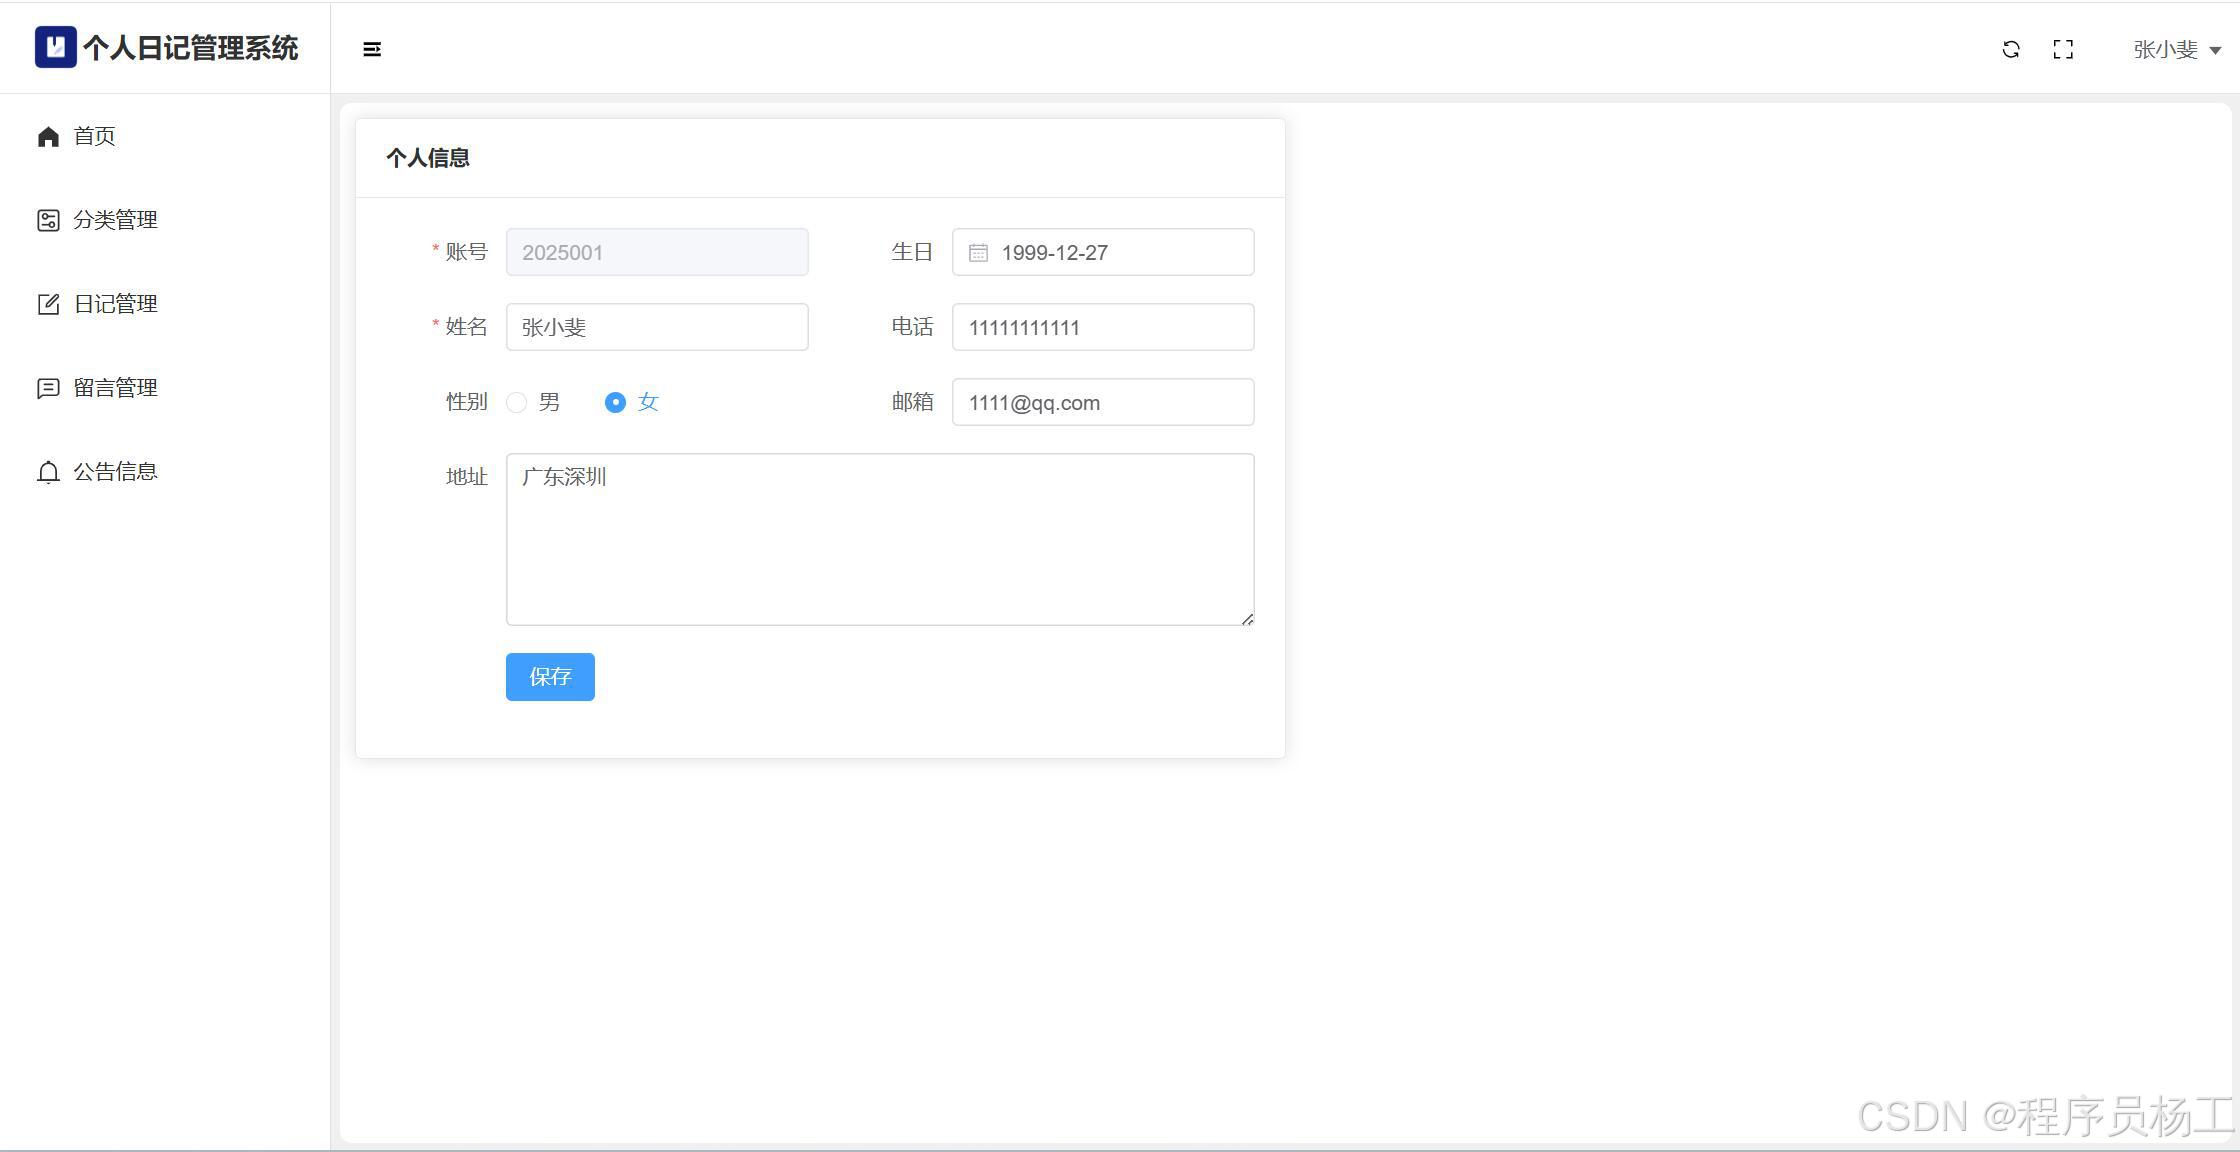Open 日记管理 menu item

point(115,304)
